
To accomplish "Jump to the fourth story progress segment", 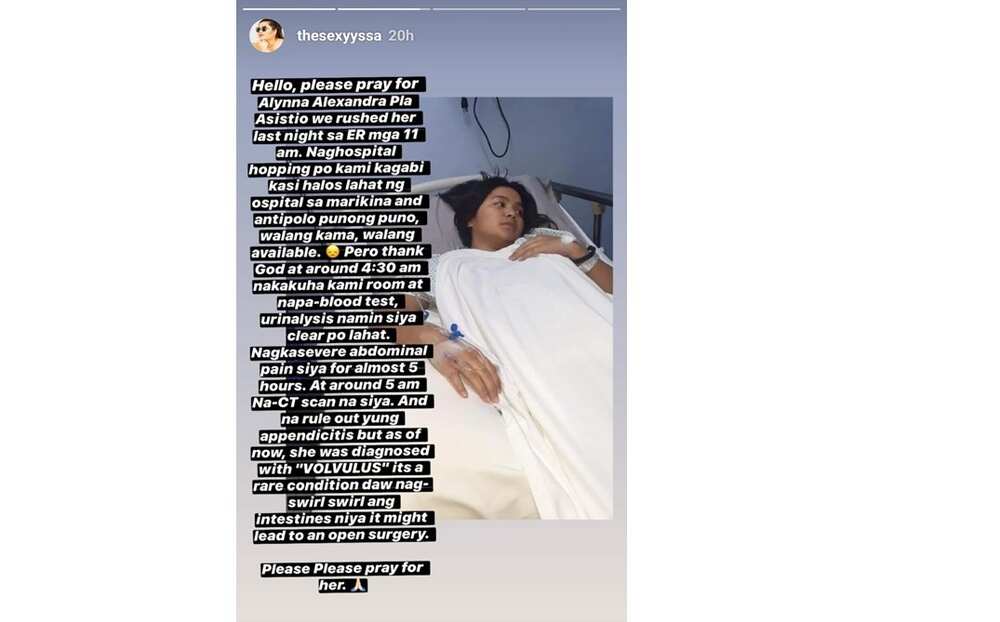I will [x=574, y=9].
